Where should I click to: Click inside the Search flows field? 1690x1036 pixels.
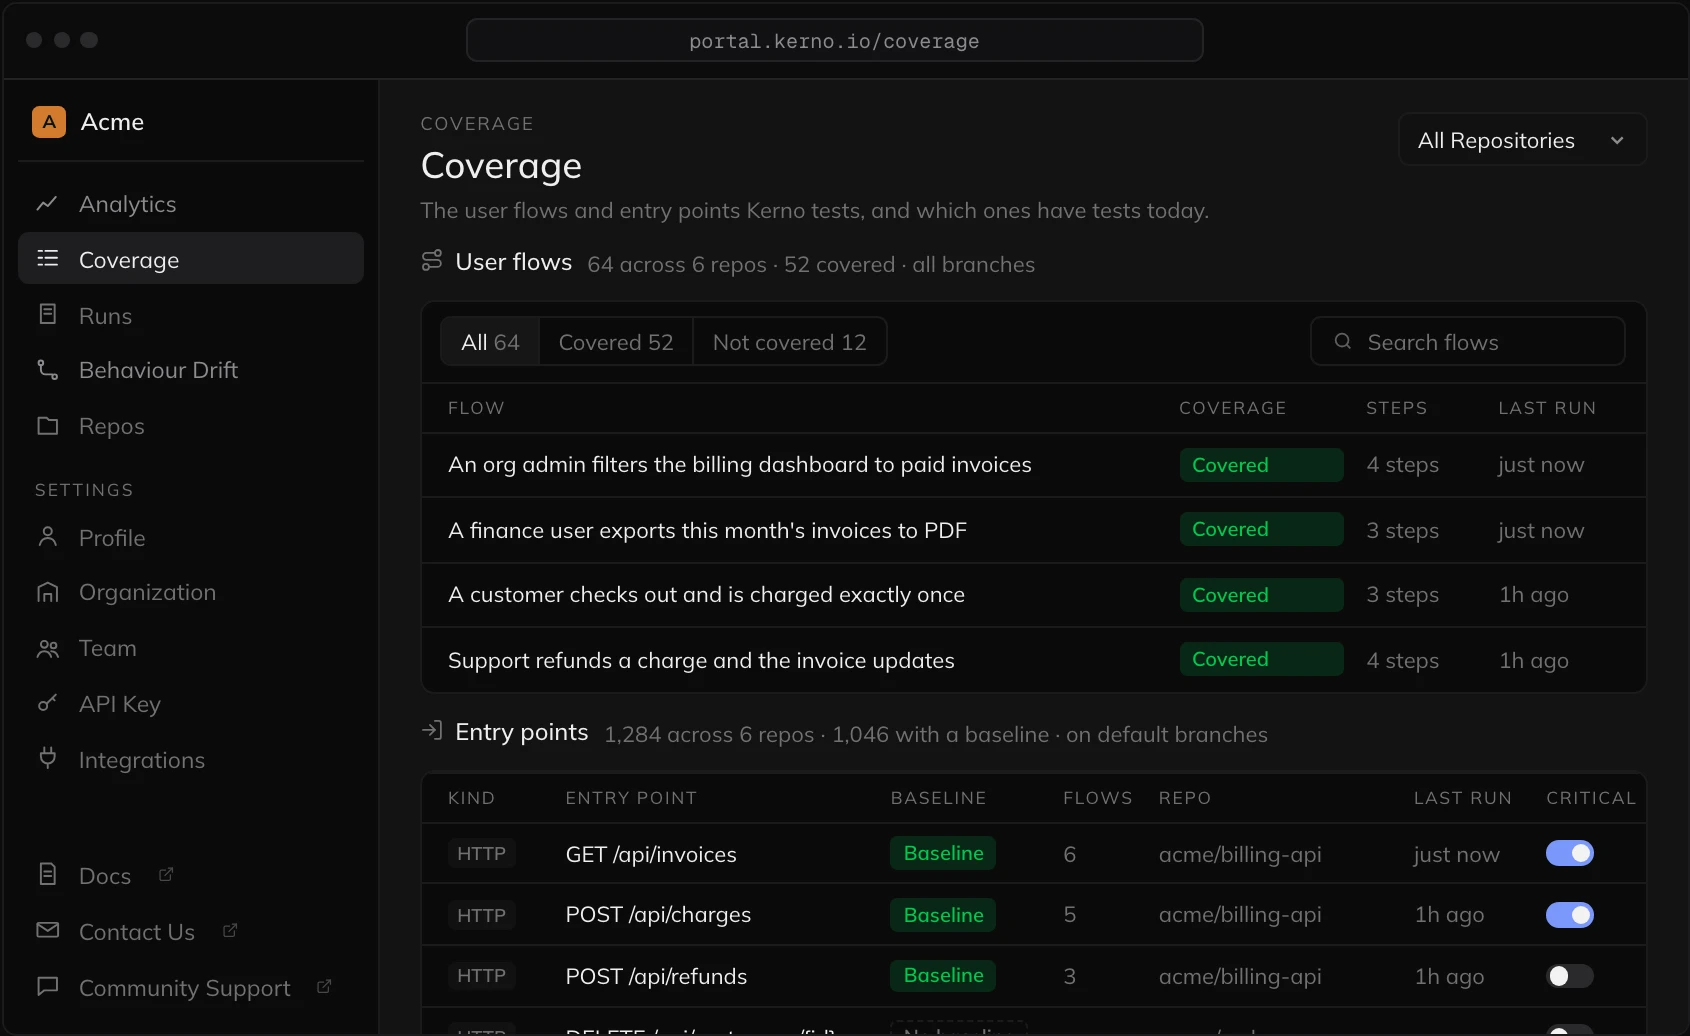pos(1467,342)
